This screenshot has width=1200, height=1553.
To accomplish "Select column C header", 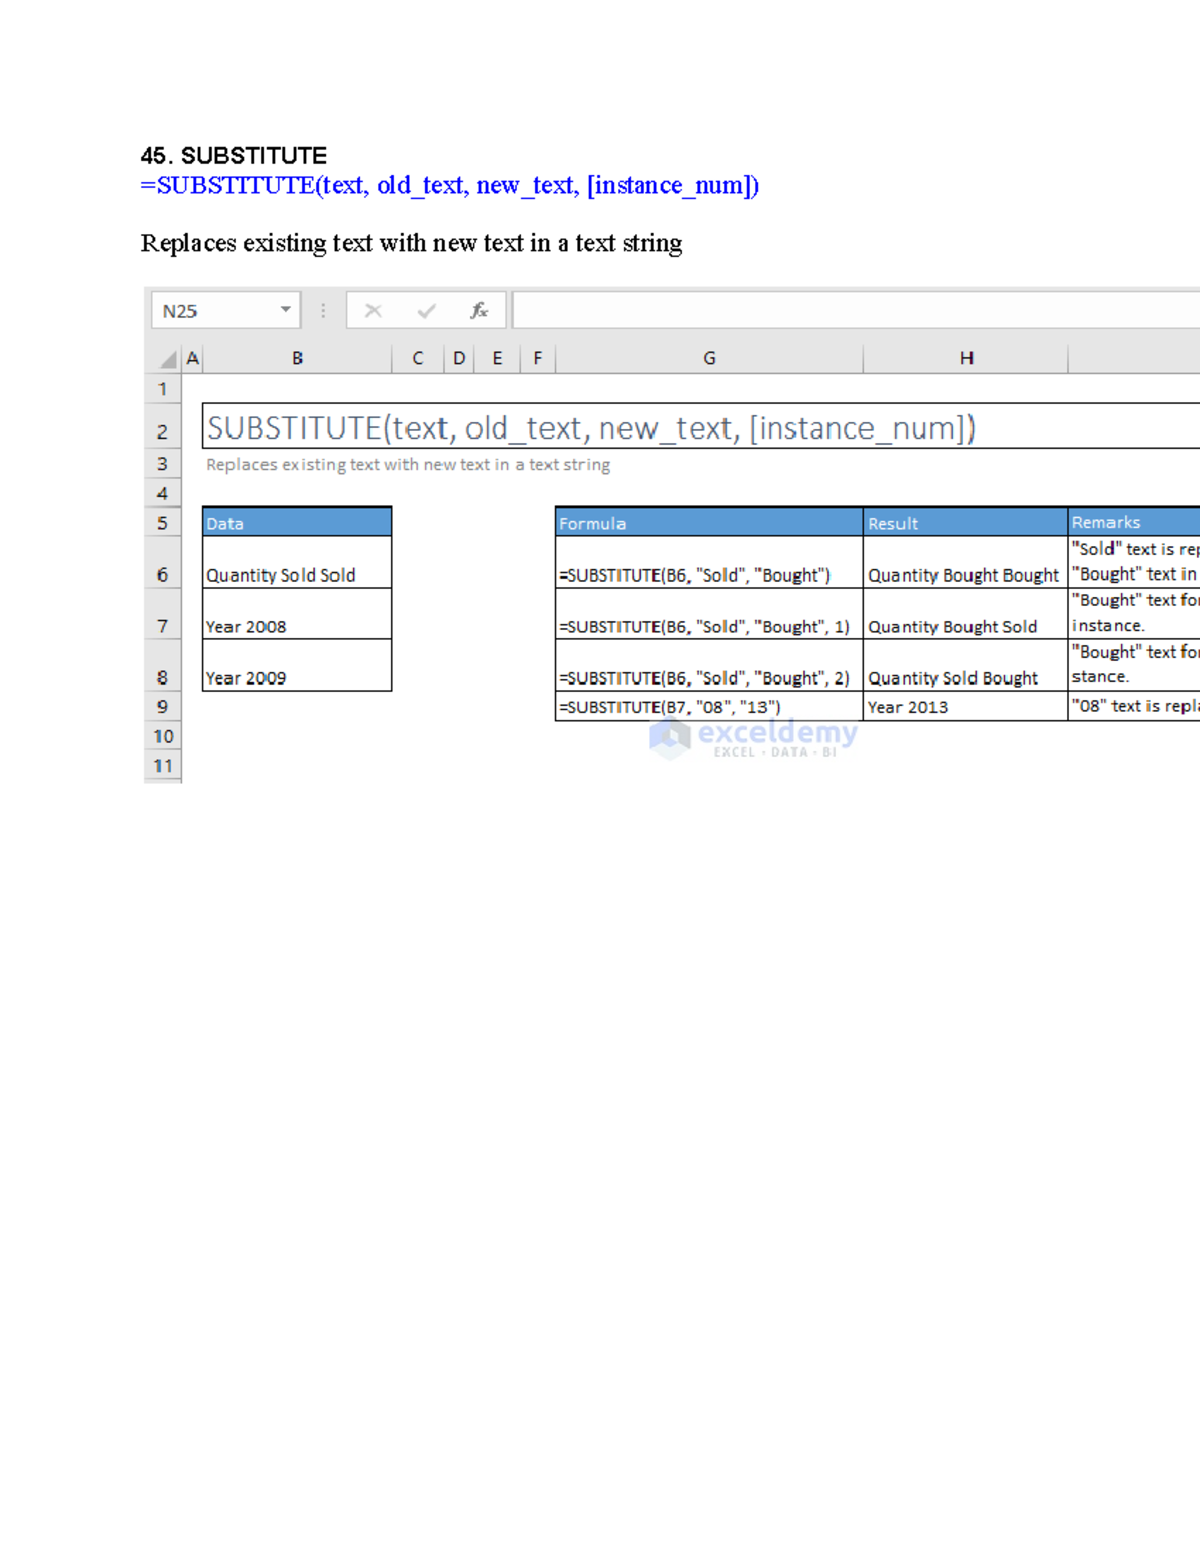I will 418,359.
